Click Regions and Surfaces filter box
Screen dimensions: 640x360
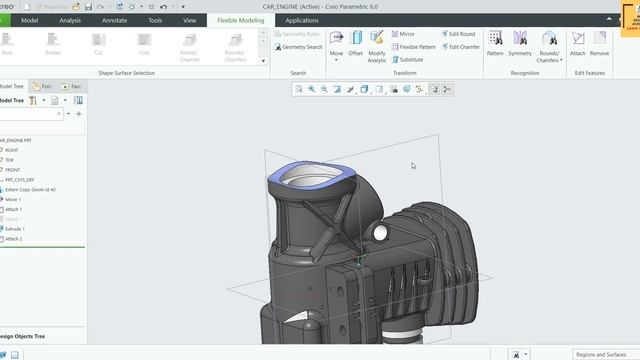pyautogui.click(x=606, y=354)
